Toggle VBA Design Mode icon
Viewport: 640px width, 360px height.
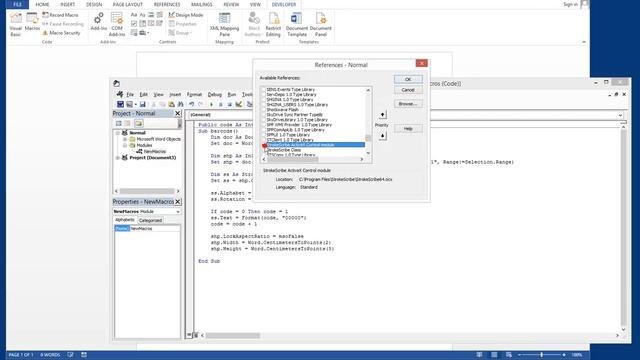[x=239, y=104]
